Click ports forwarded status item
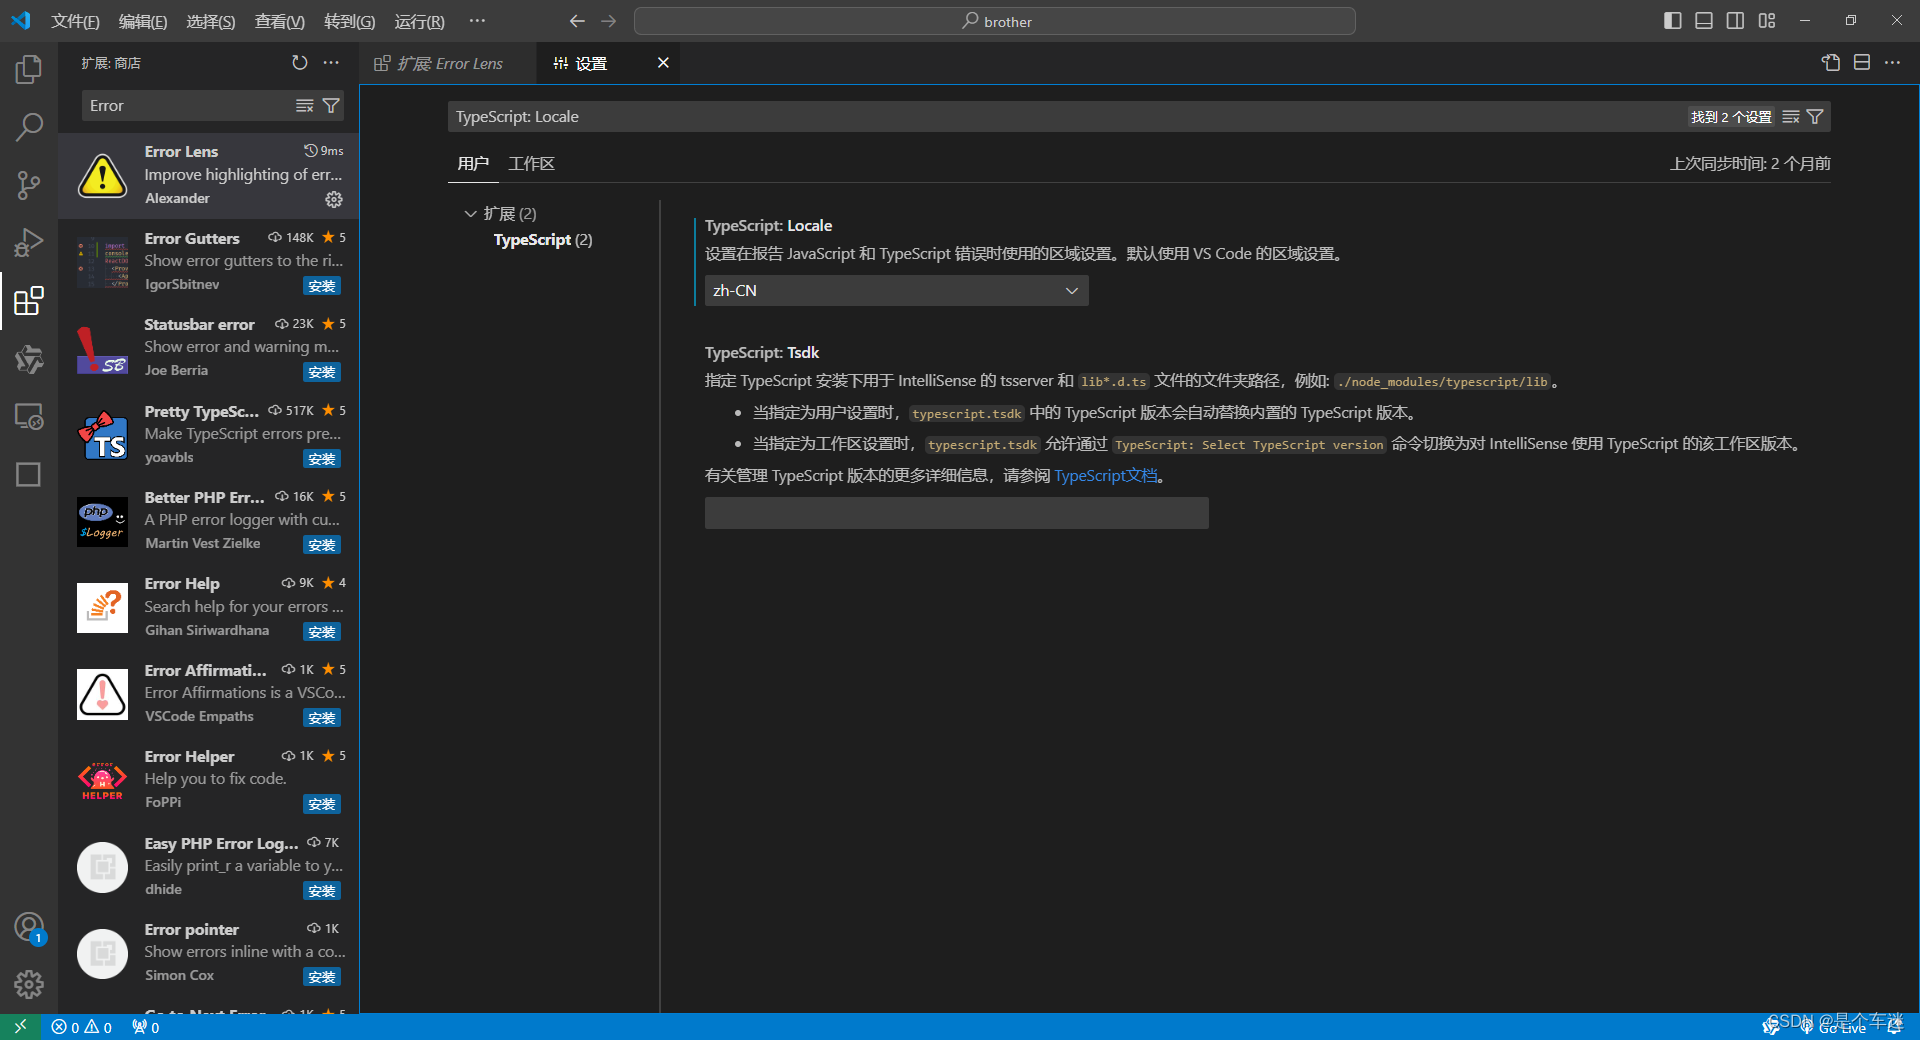 [146, 1027]
